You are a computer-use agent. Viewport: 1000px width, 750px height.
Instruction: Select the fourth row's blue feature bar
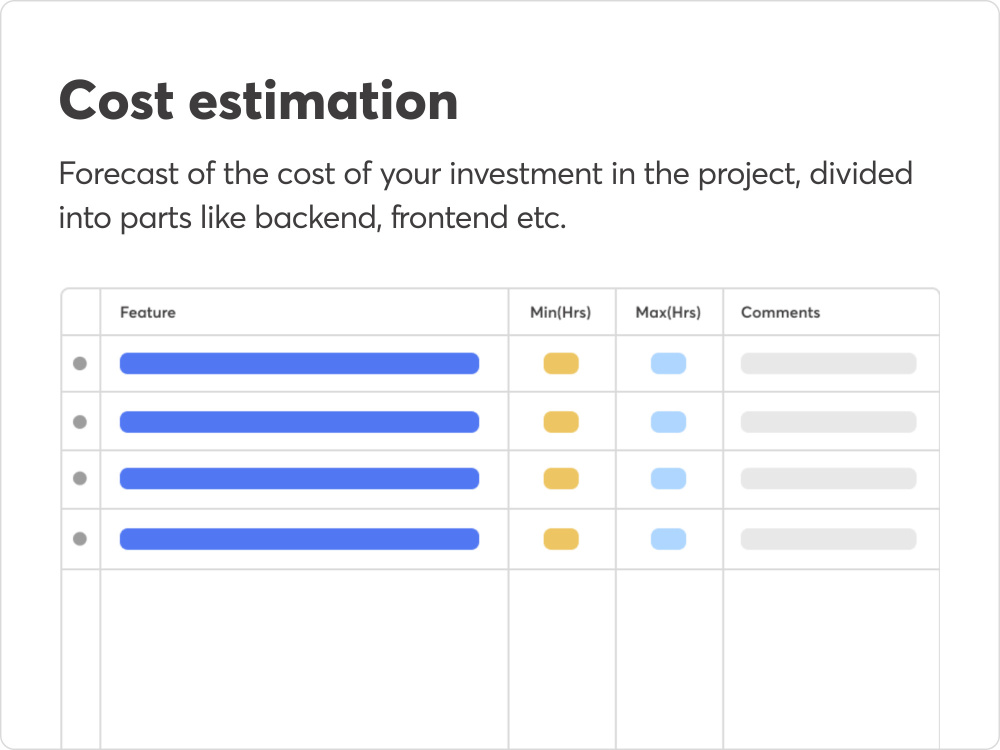coord(299,539)
